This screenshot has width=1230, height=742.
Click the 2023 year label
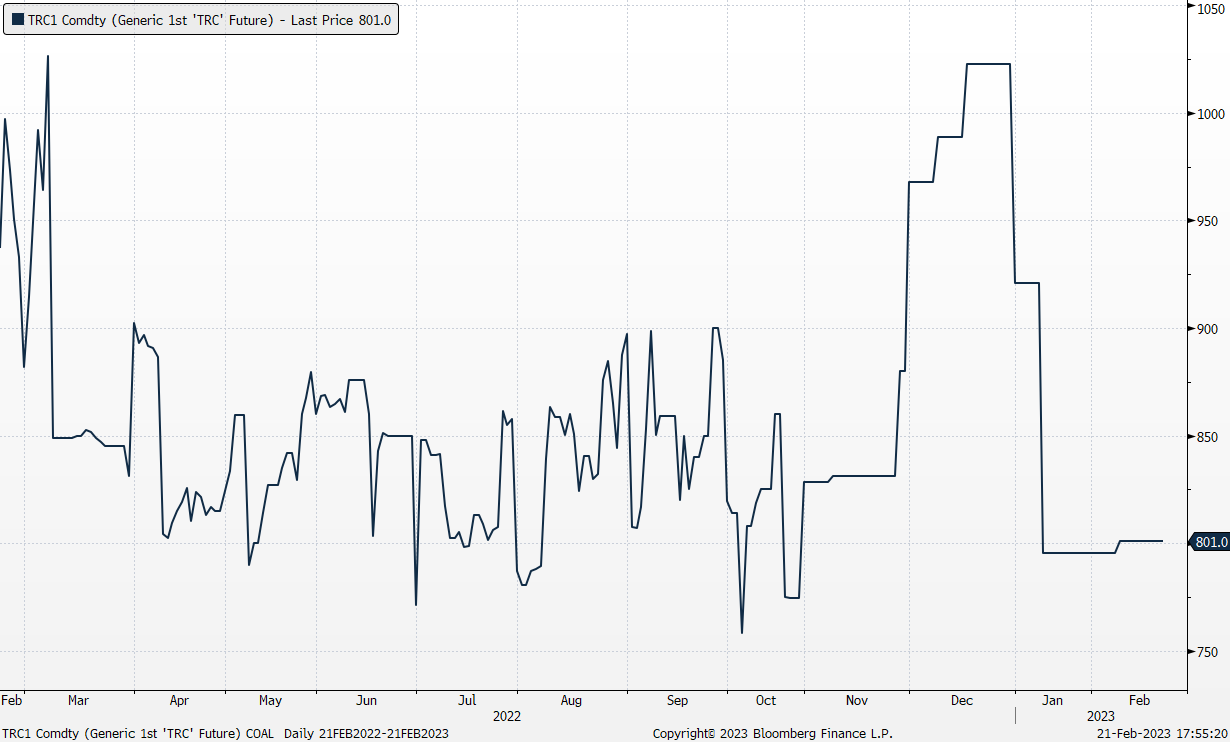[x=1101, y=716]
